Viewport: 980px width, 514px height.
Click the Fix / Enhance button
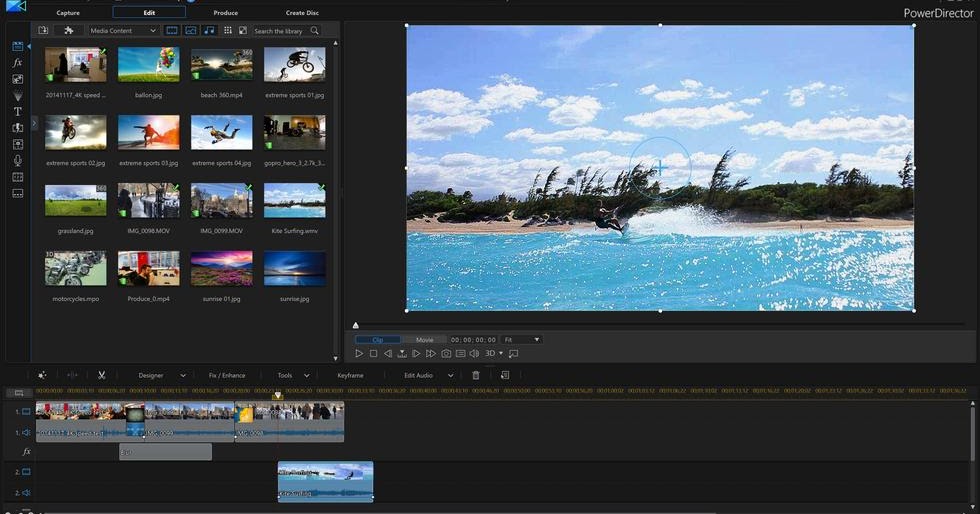pos(227,375)
